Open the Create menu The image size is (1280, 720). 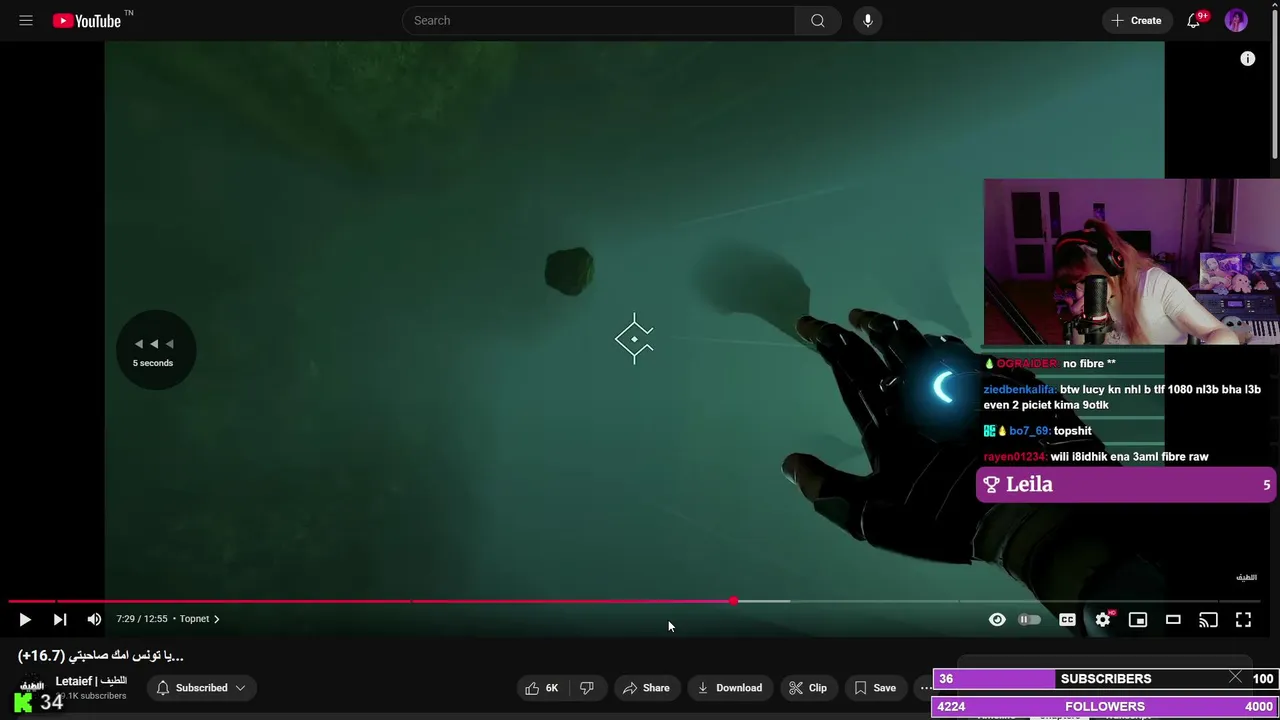click(x=1137, y=20)
